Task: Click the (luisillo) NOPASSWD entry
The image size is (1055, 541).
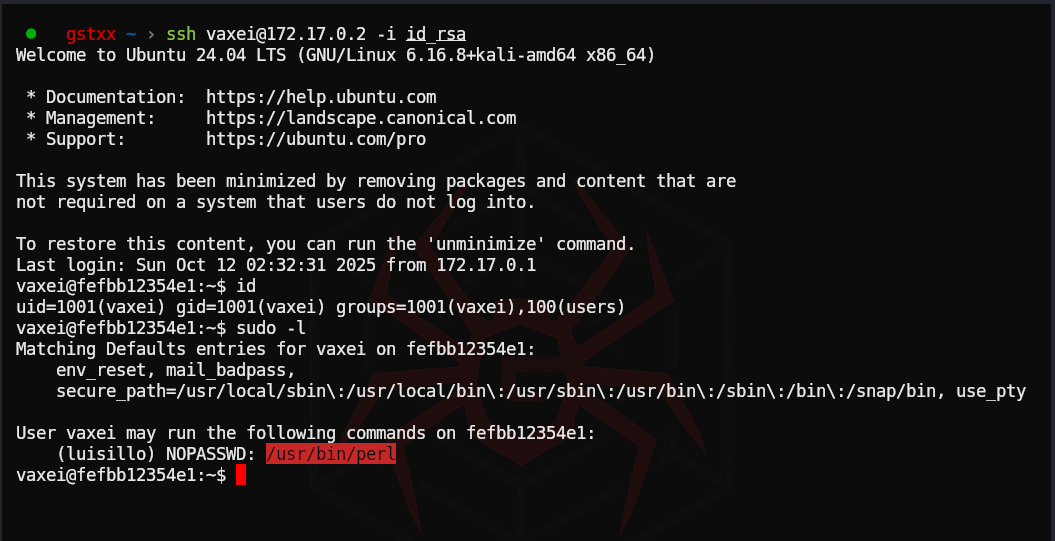Action: click(x=155, y=454)
